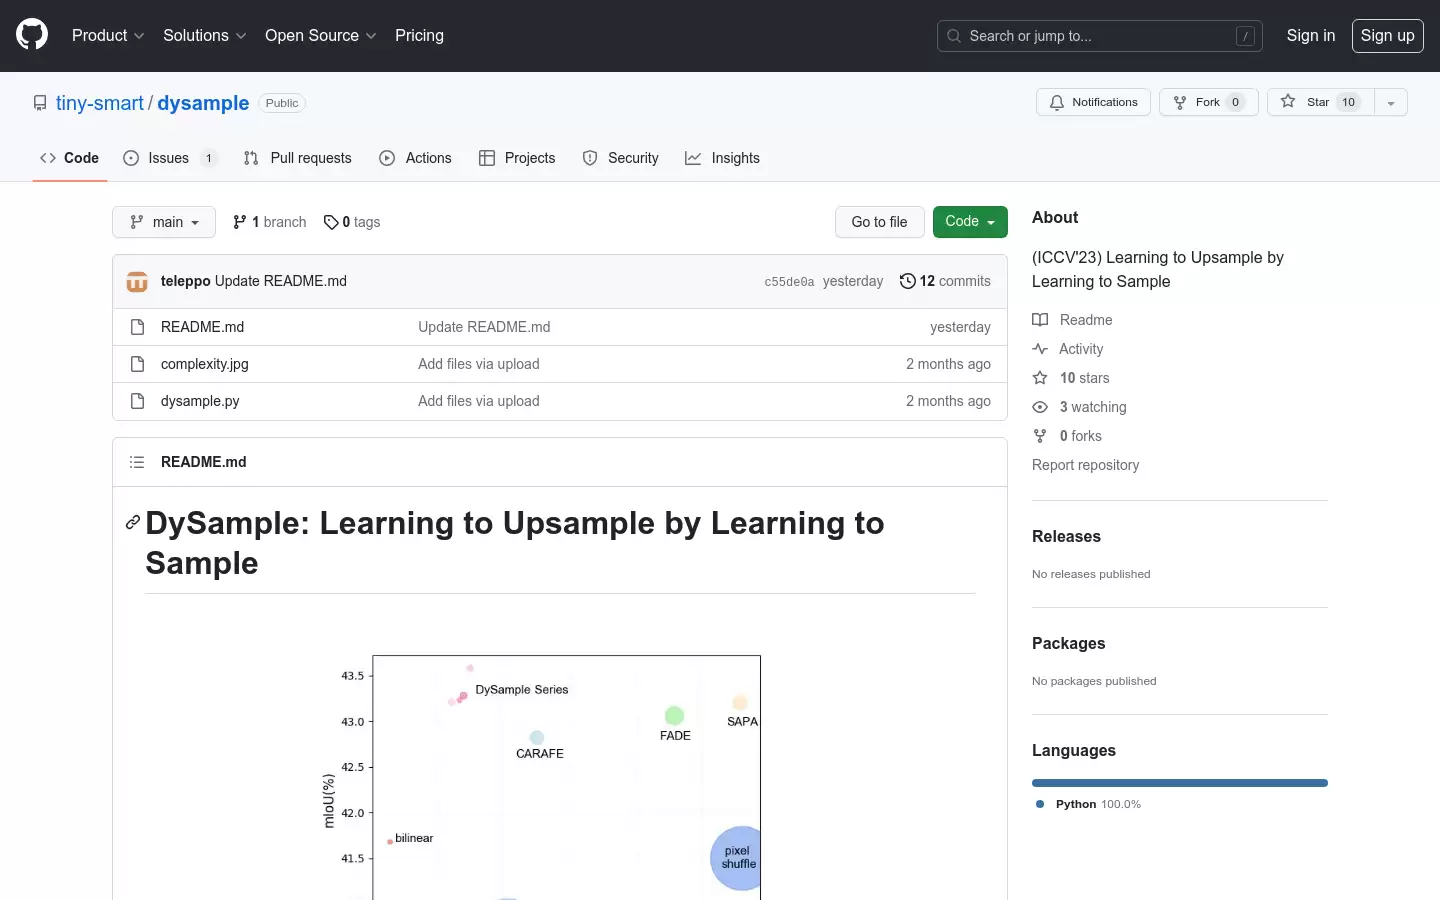Screen dimensions: 1440x900
Task: Click the dysample.py file icon
Action: point(137,401)
